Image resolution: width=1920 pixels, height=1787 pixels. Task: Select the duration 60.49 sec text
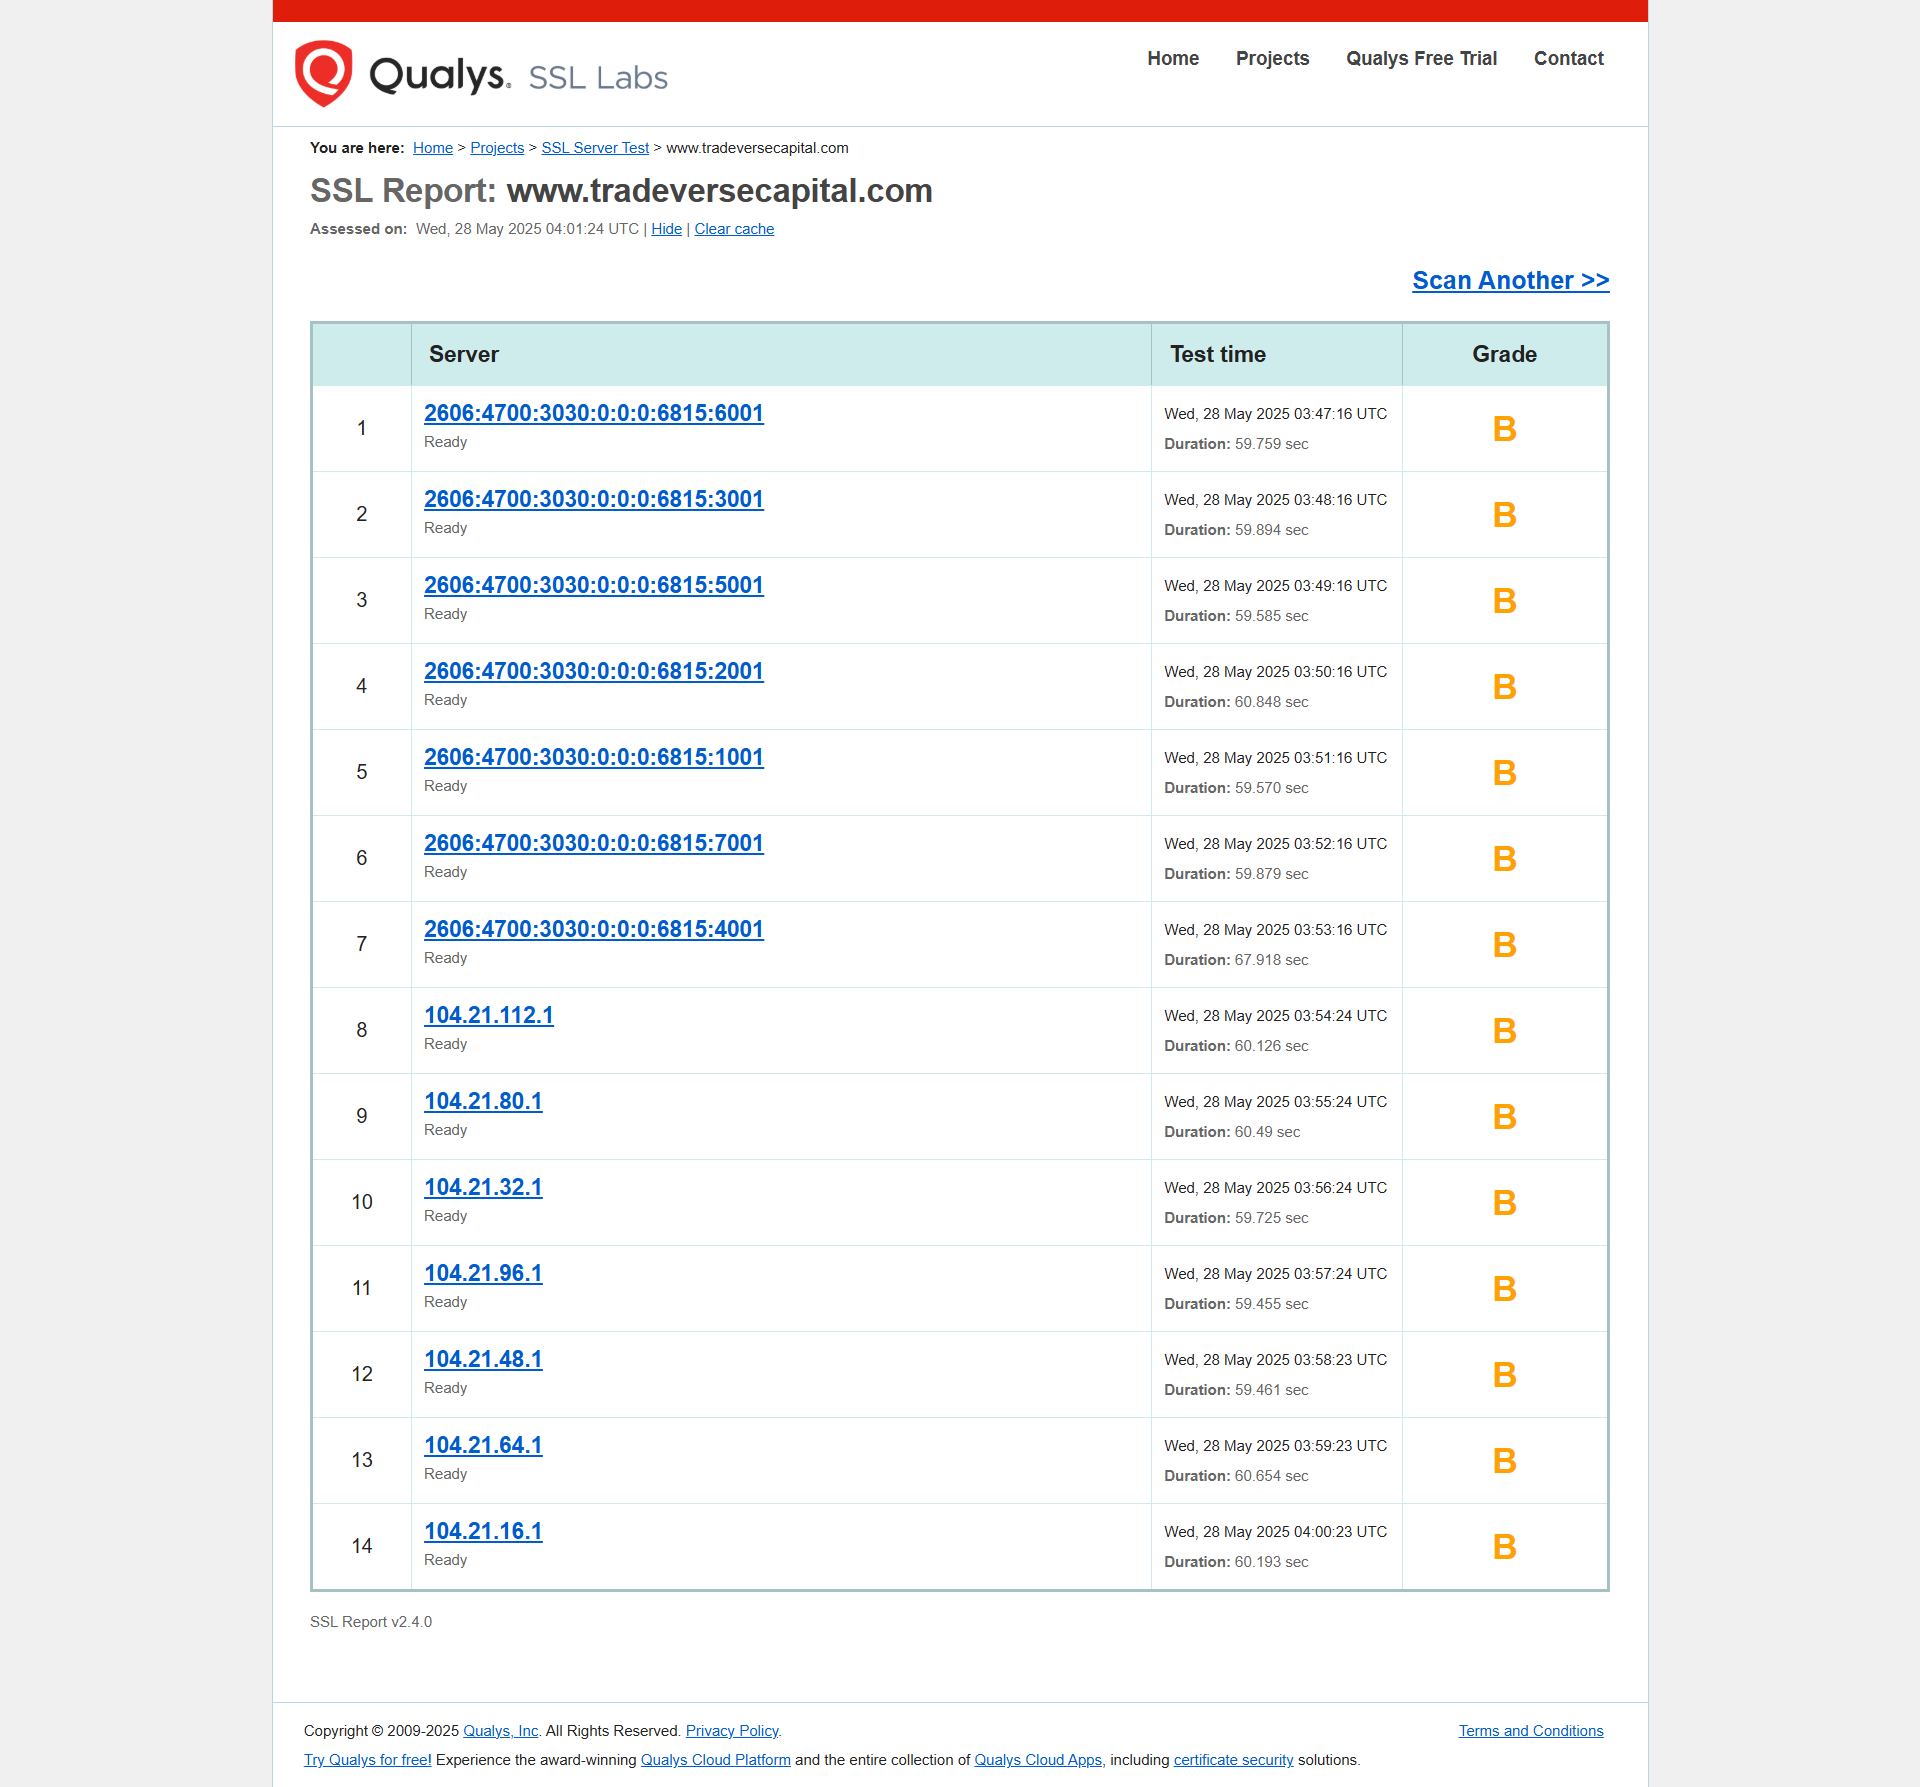click(x=1232, y=1132)
